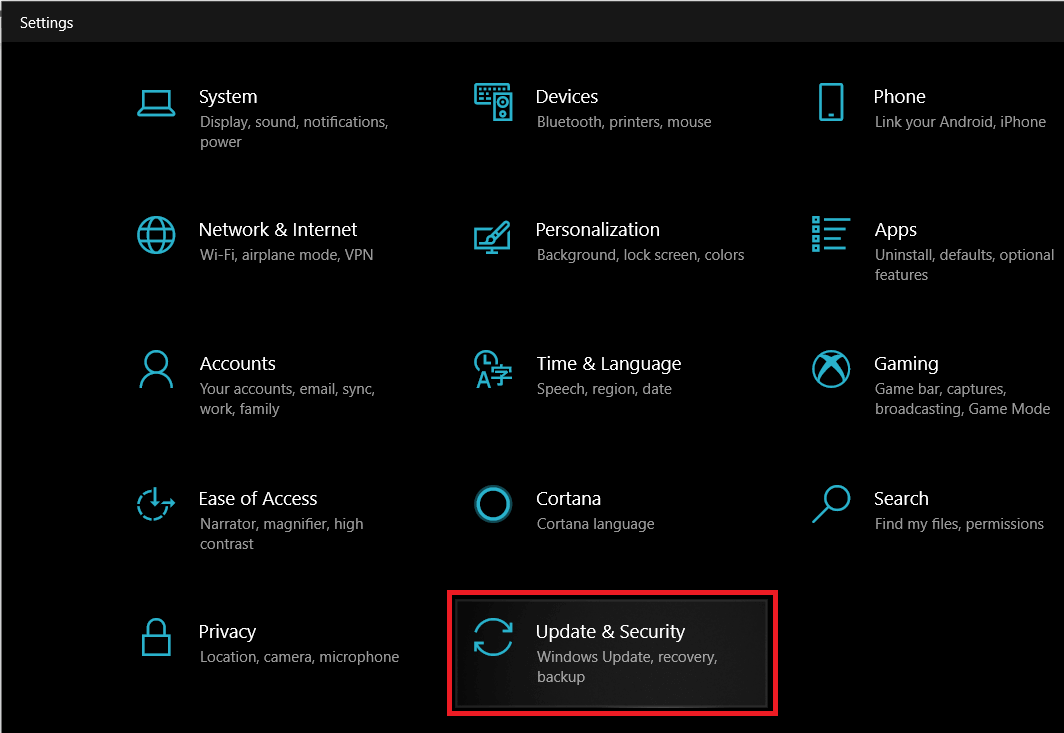Click the Settings title bar text
This screenshot has width=1064, height=733.
point(46,22)
